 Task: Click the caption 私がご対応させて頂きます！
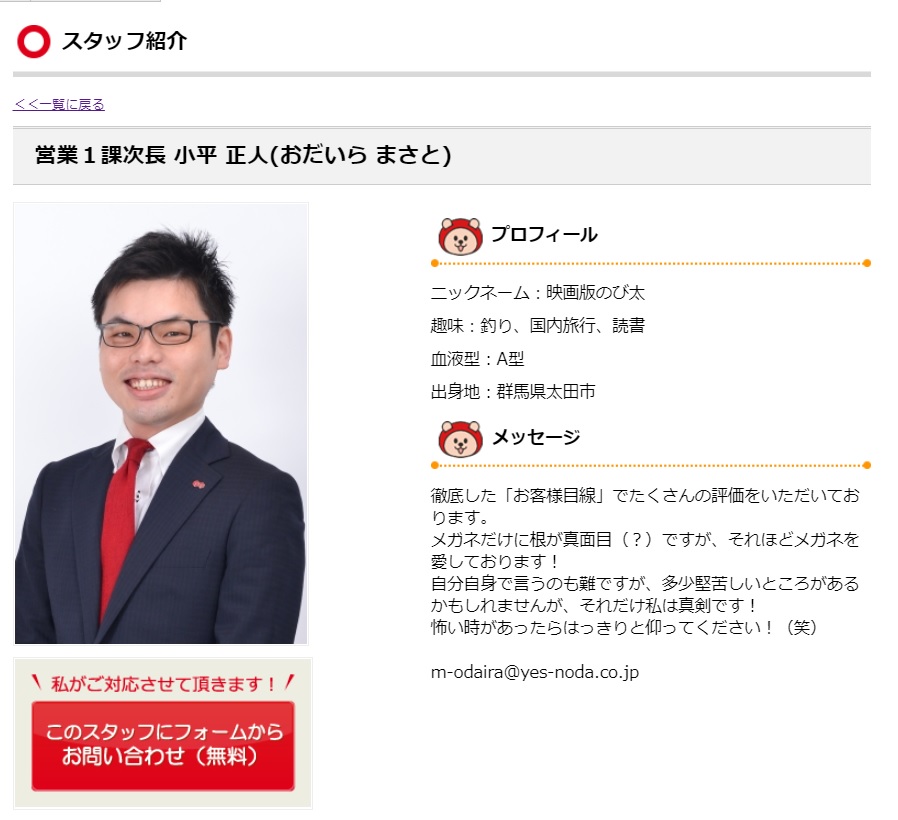tap(163, 684)
